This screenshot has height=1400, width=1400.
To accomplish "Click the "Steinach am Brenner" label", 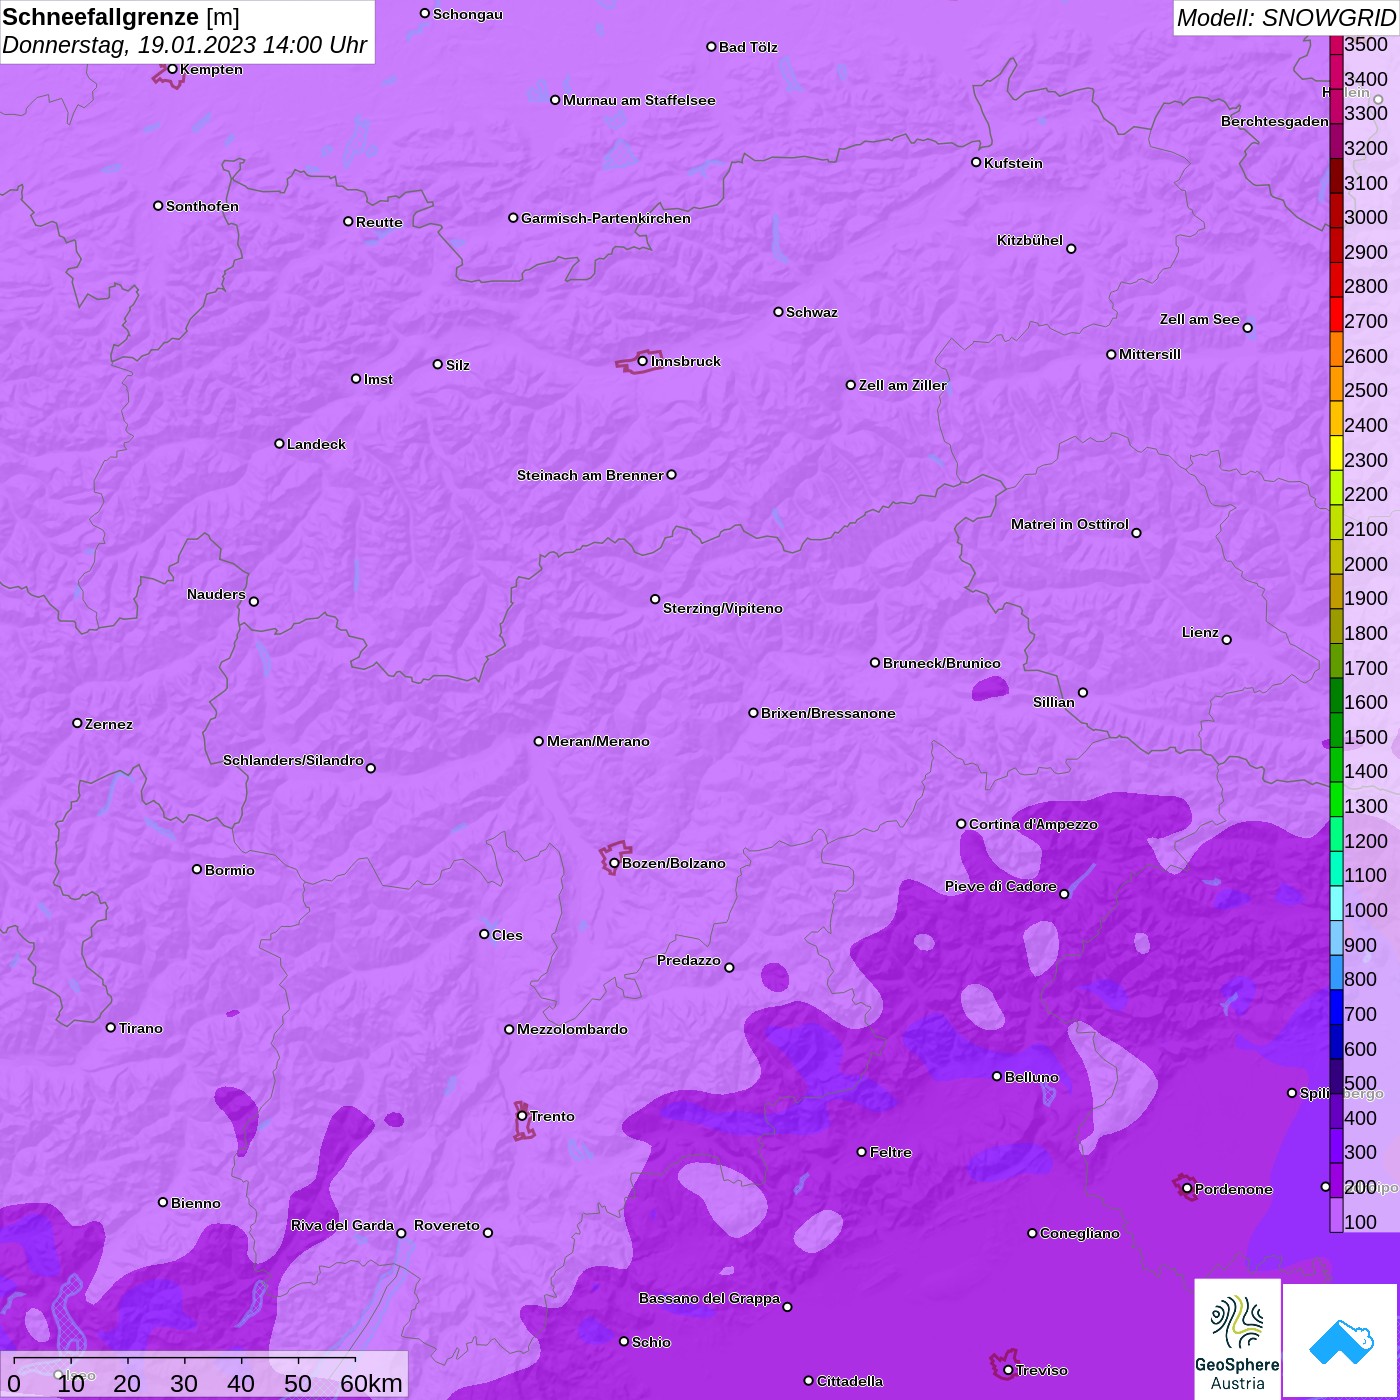I will click(590, 475).
